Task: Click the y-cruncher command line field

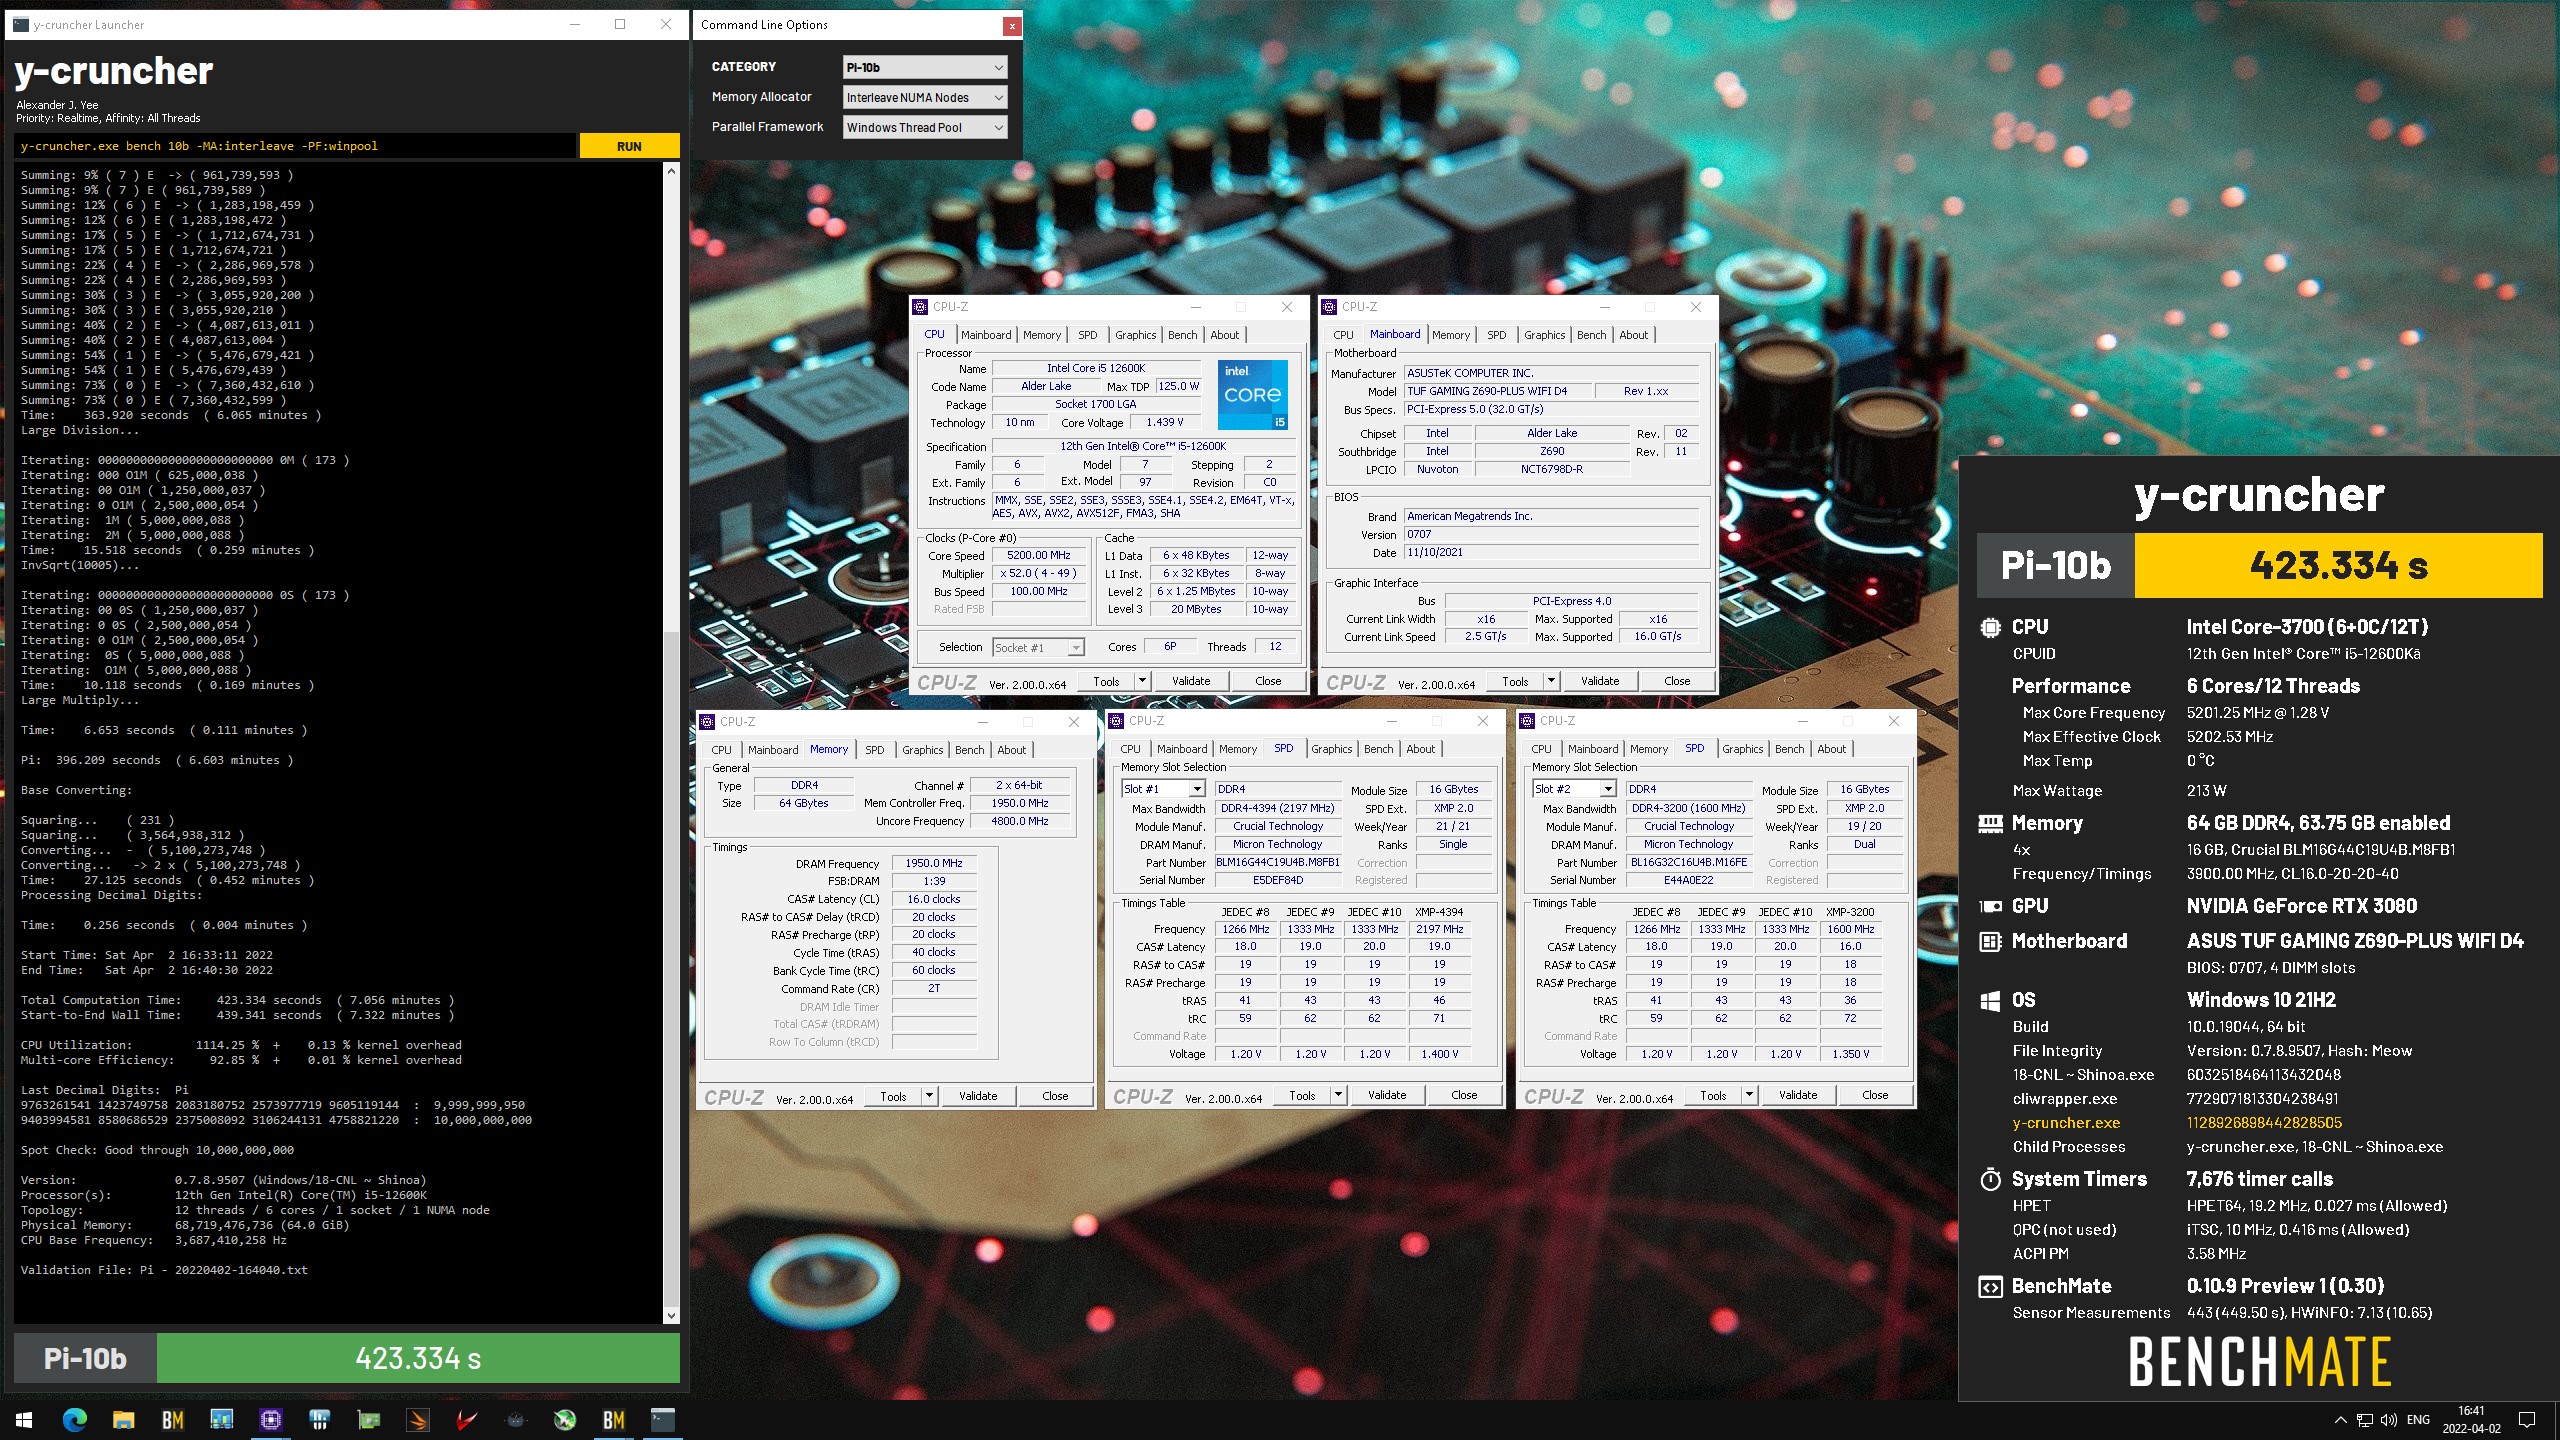Action: [295, 146]
